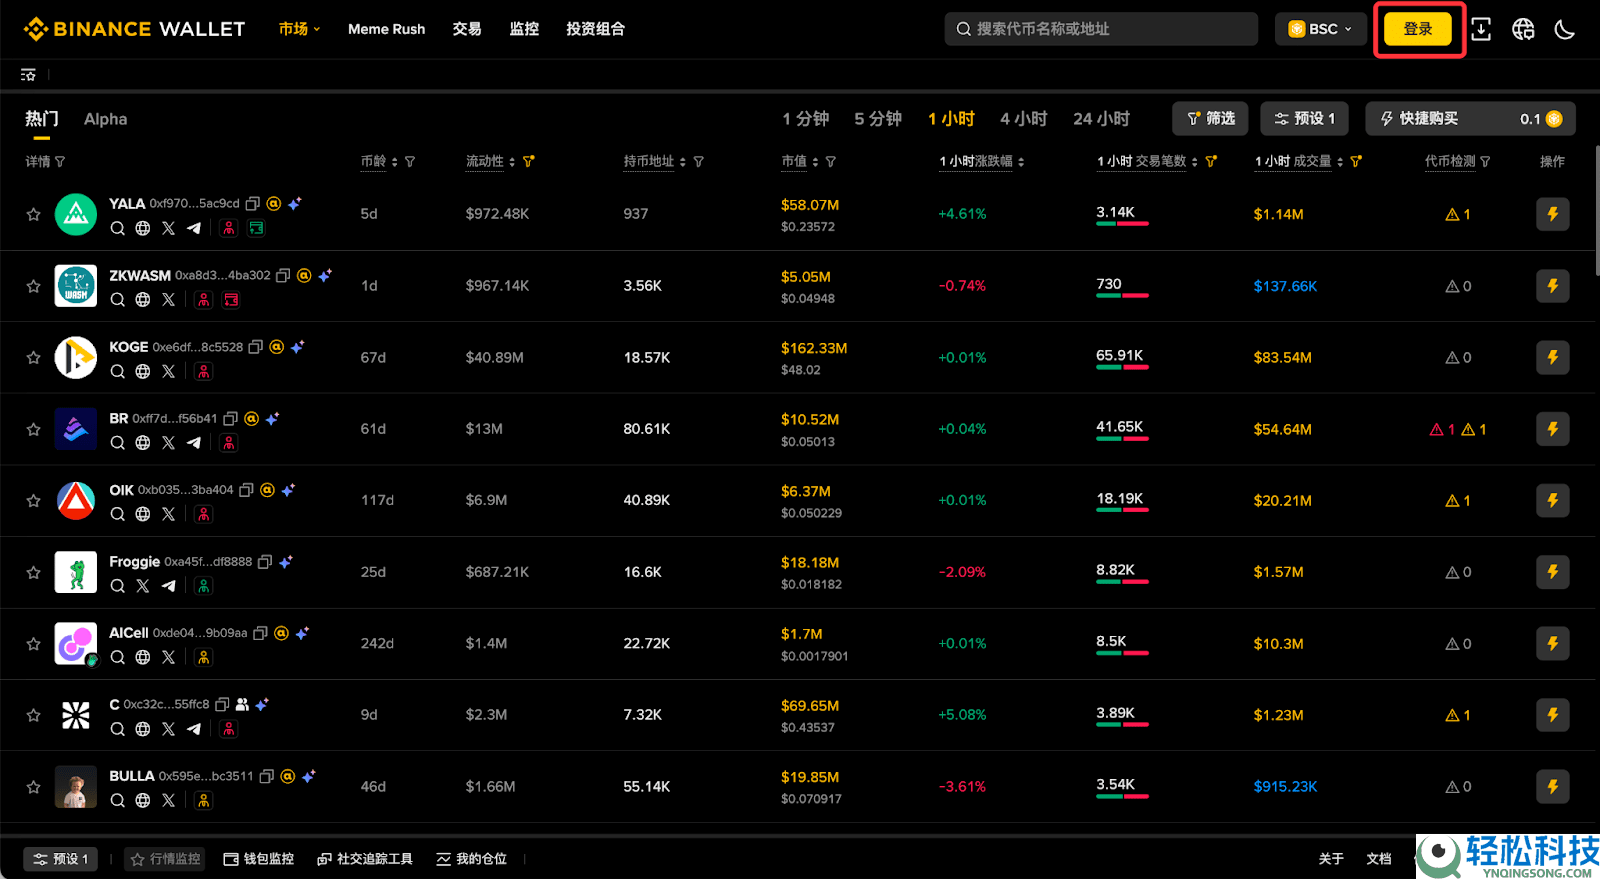This screenshot has height=879, width=1600.
Task: Favorite the ZKWASM token with the star
Action: [x=33, y=286]
